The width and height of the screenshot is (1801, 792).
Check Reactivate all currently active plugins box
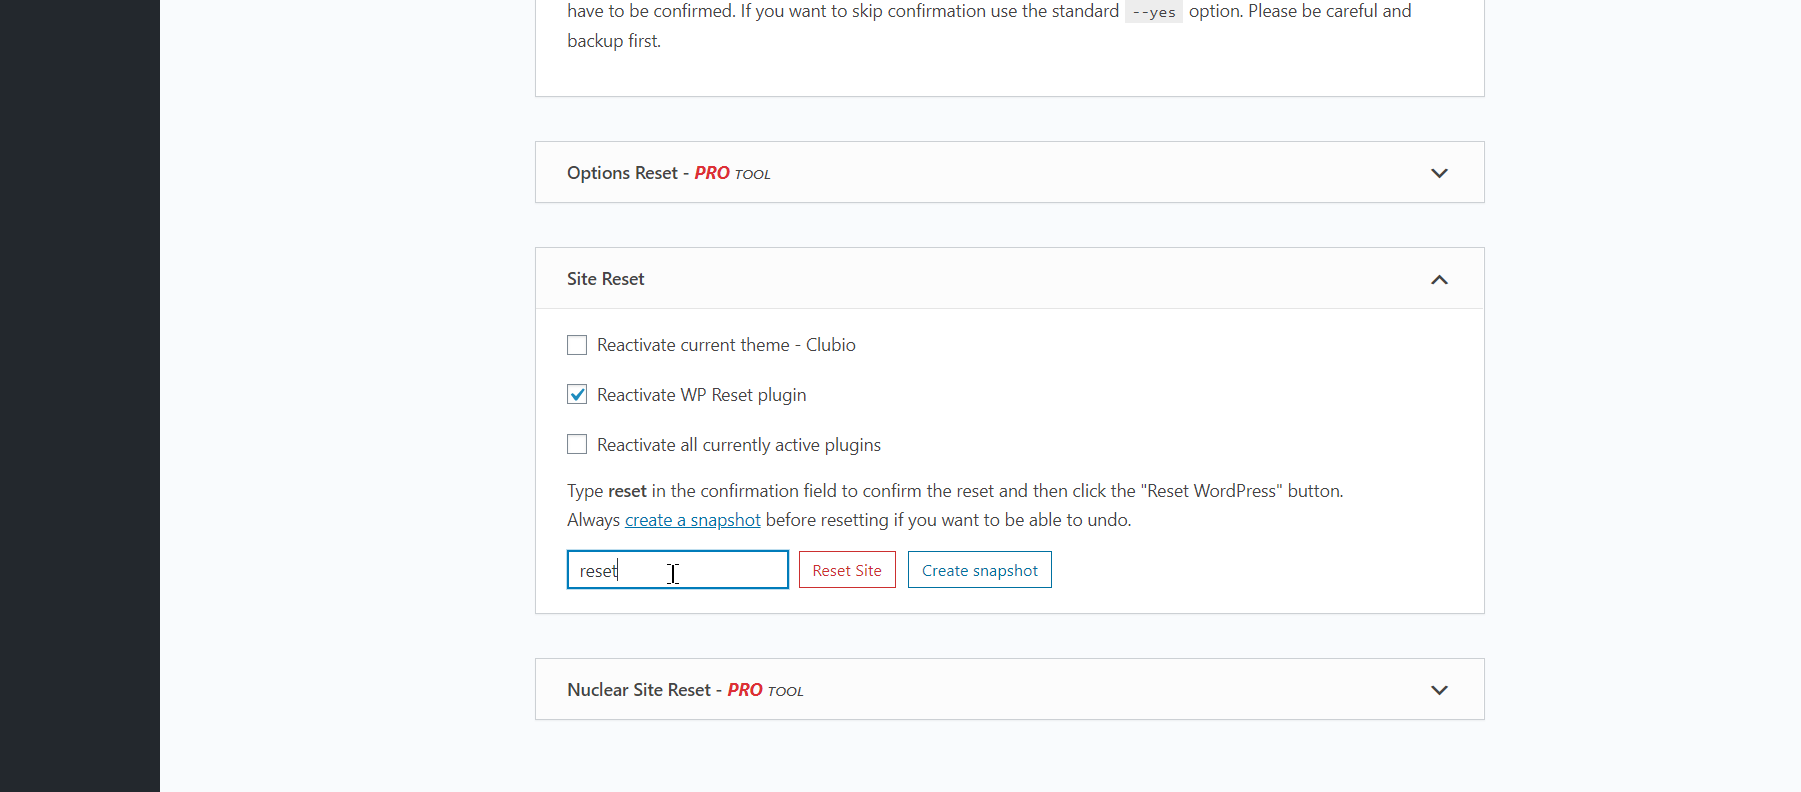tap(577, 444)
